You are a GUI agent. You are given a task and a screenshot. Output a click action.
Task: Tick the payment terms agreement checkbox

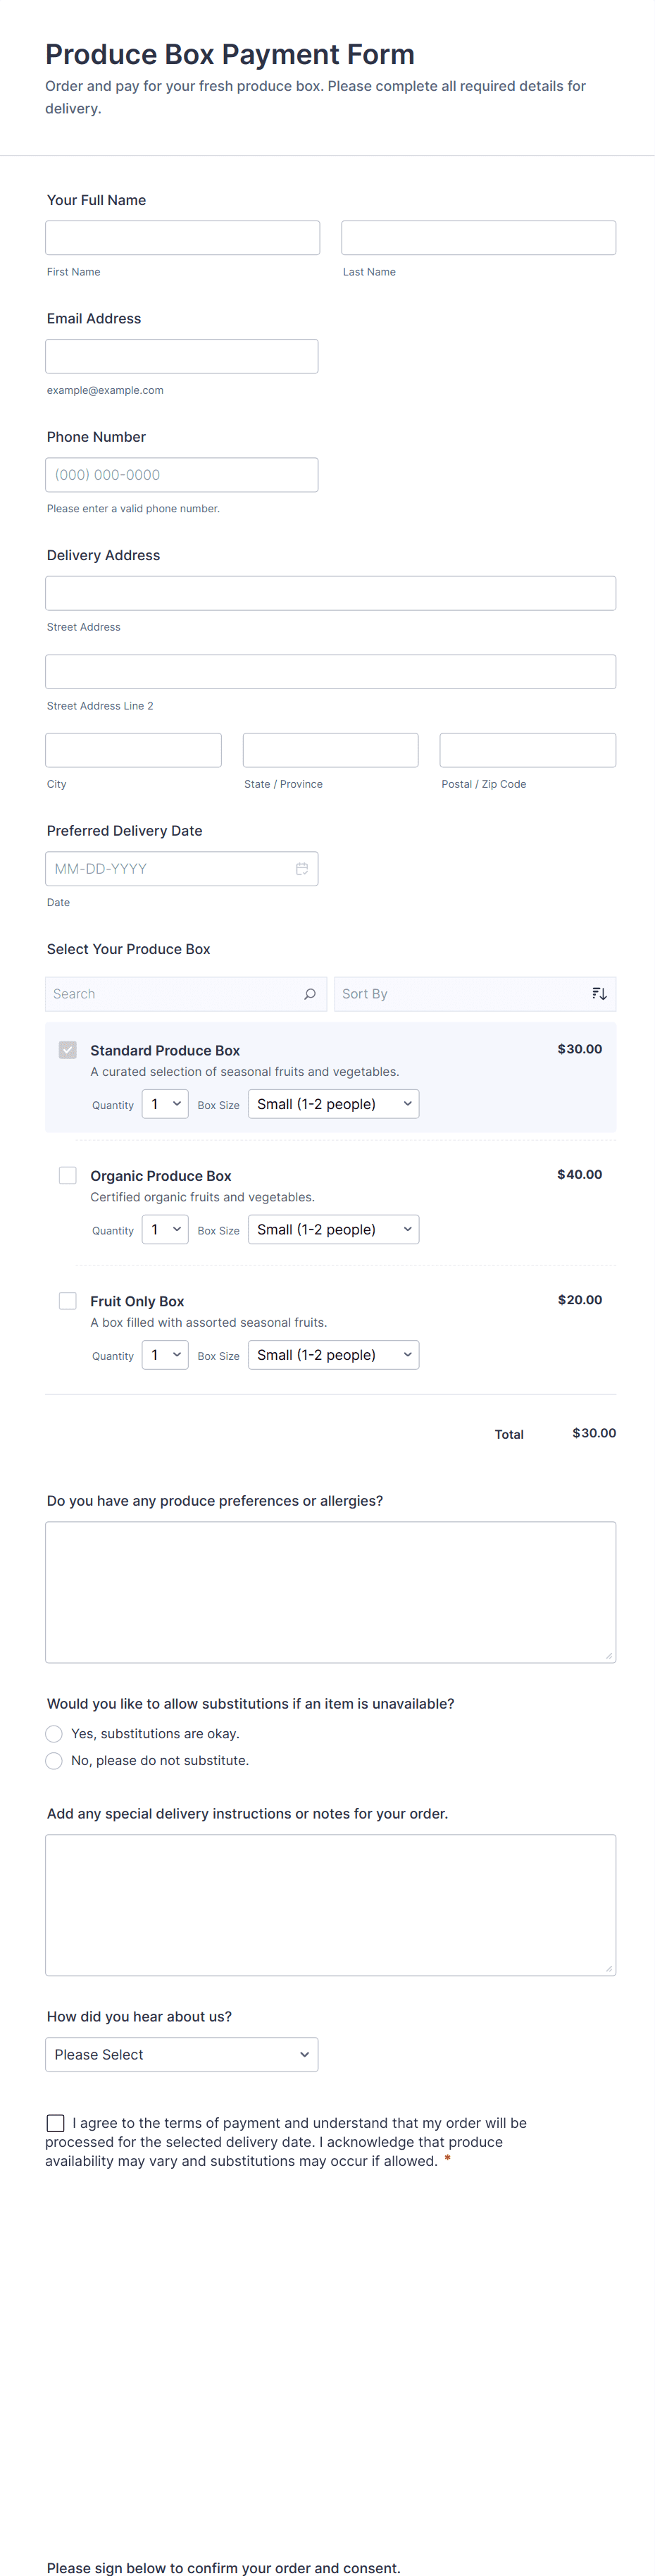click(x=56, y=2123)
